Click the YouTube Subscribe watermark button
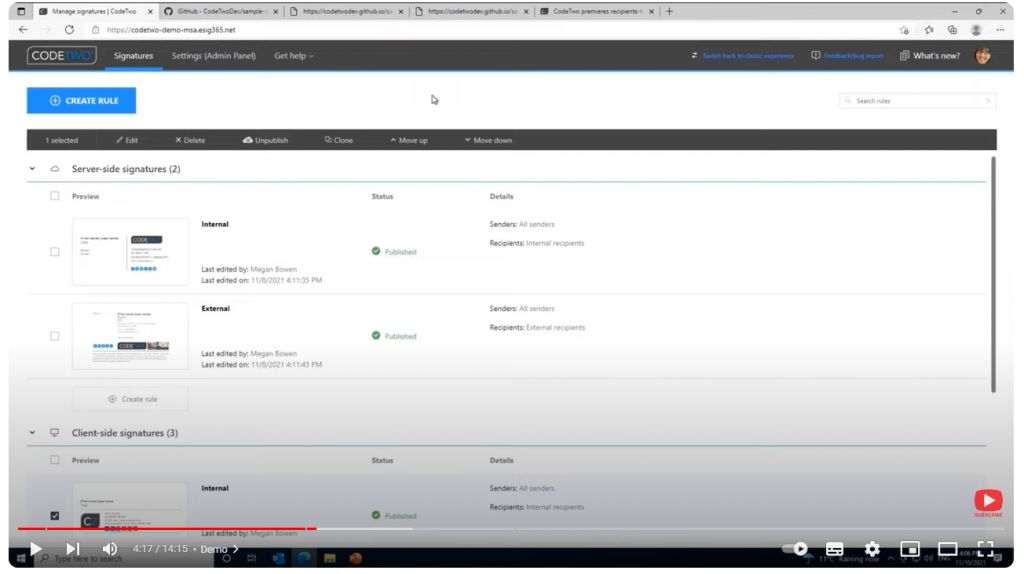 988,503
